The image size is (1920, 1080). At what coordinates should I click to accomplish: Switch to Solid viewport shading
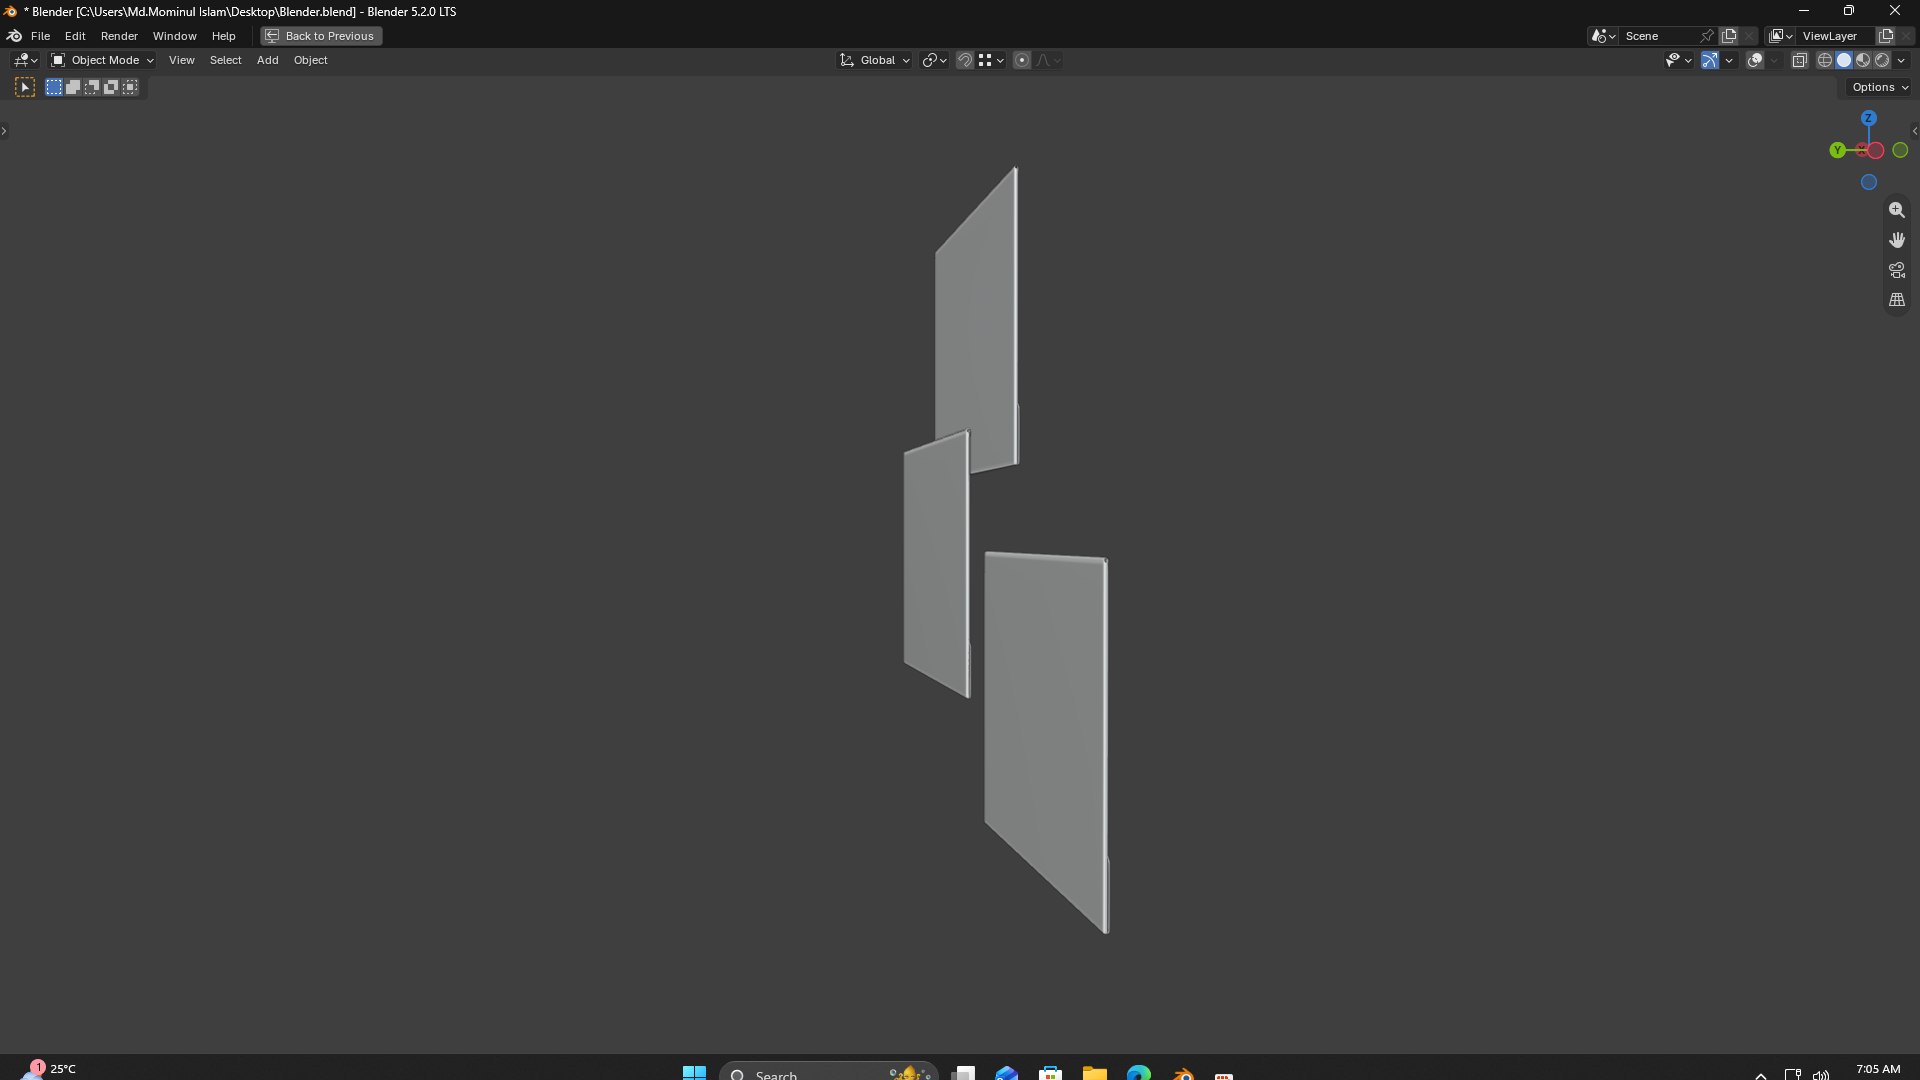[x=1844, y=61]
